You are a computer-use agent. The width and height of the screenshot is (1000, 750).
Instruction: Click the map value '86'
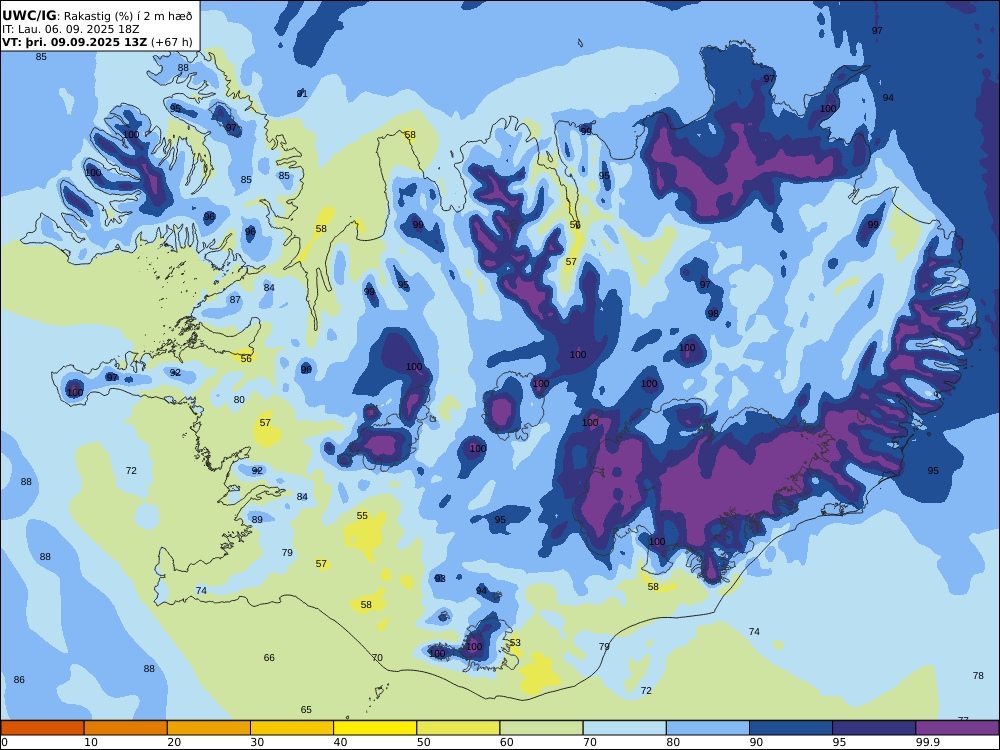pos(19,680)
